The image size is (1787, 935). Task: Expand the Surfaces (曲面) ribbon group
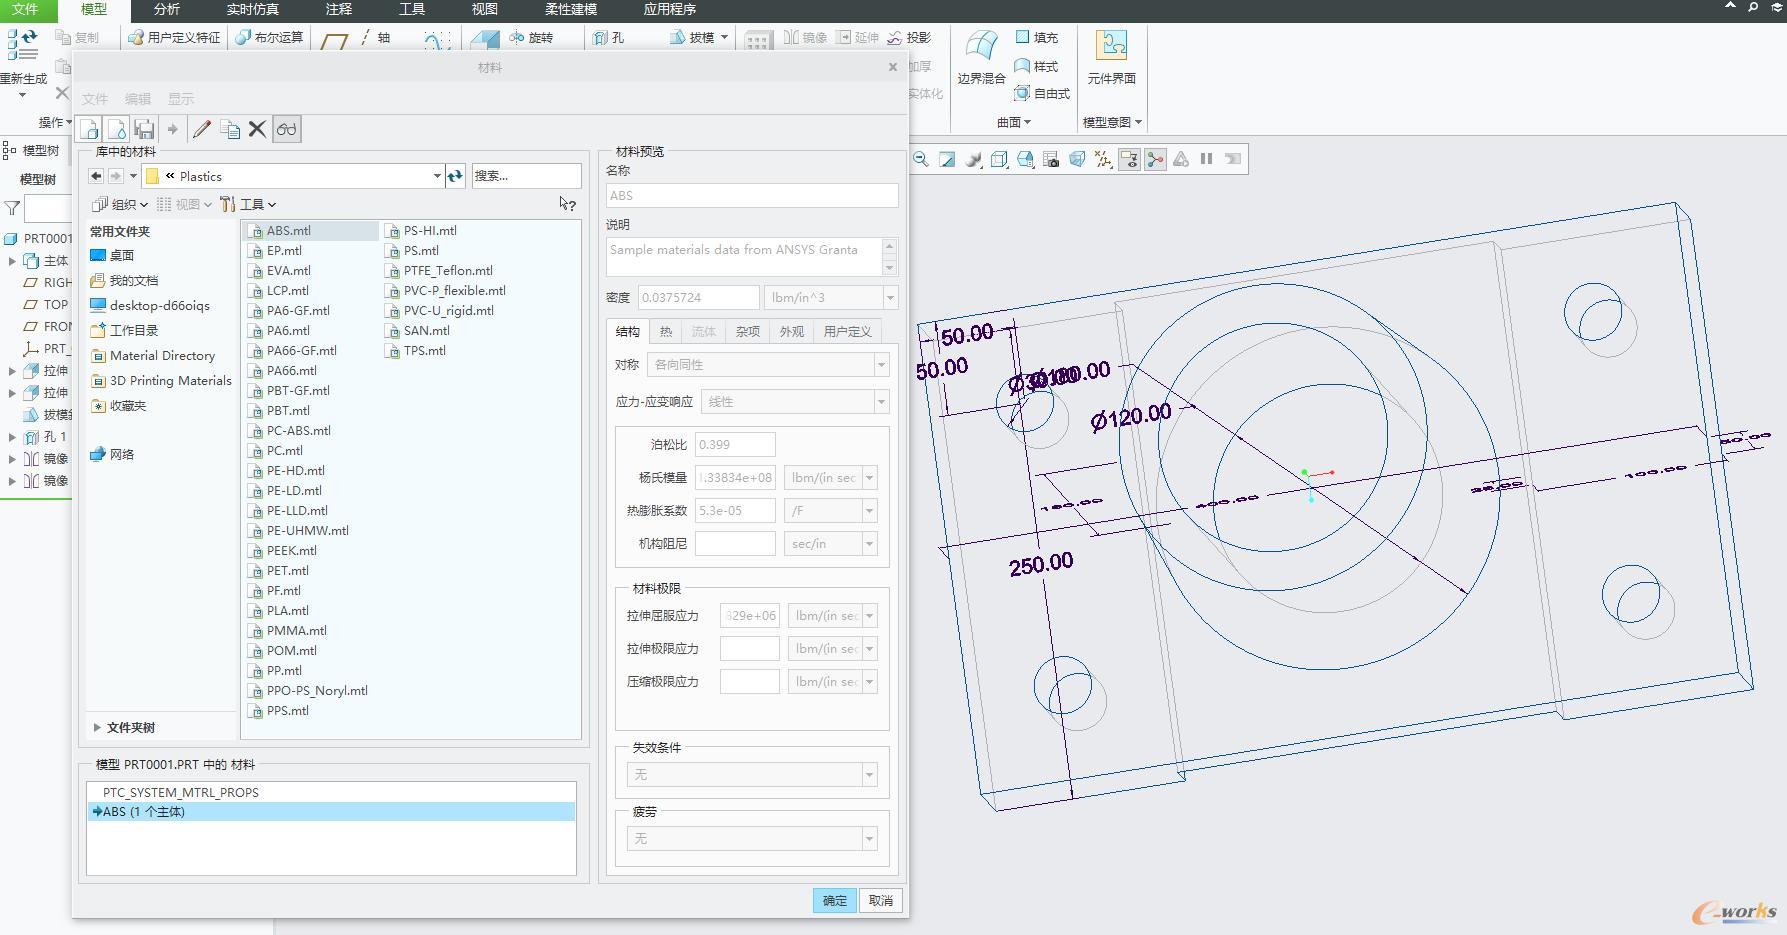(1014, 123)
